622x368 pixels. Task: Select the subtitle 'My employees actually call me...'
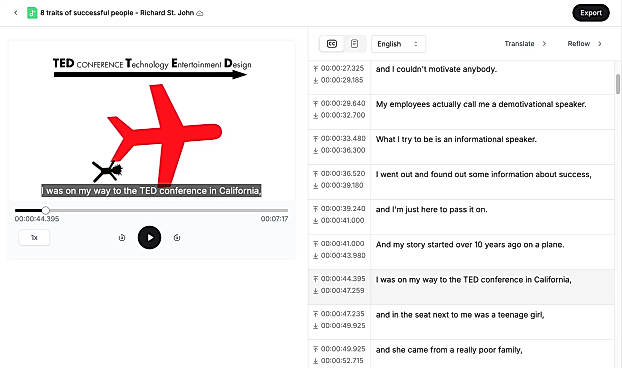481,104
